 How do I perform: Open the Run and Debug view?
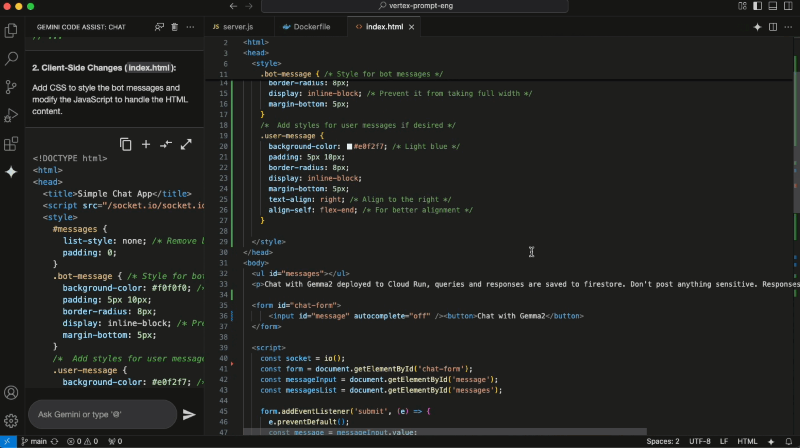11,115
